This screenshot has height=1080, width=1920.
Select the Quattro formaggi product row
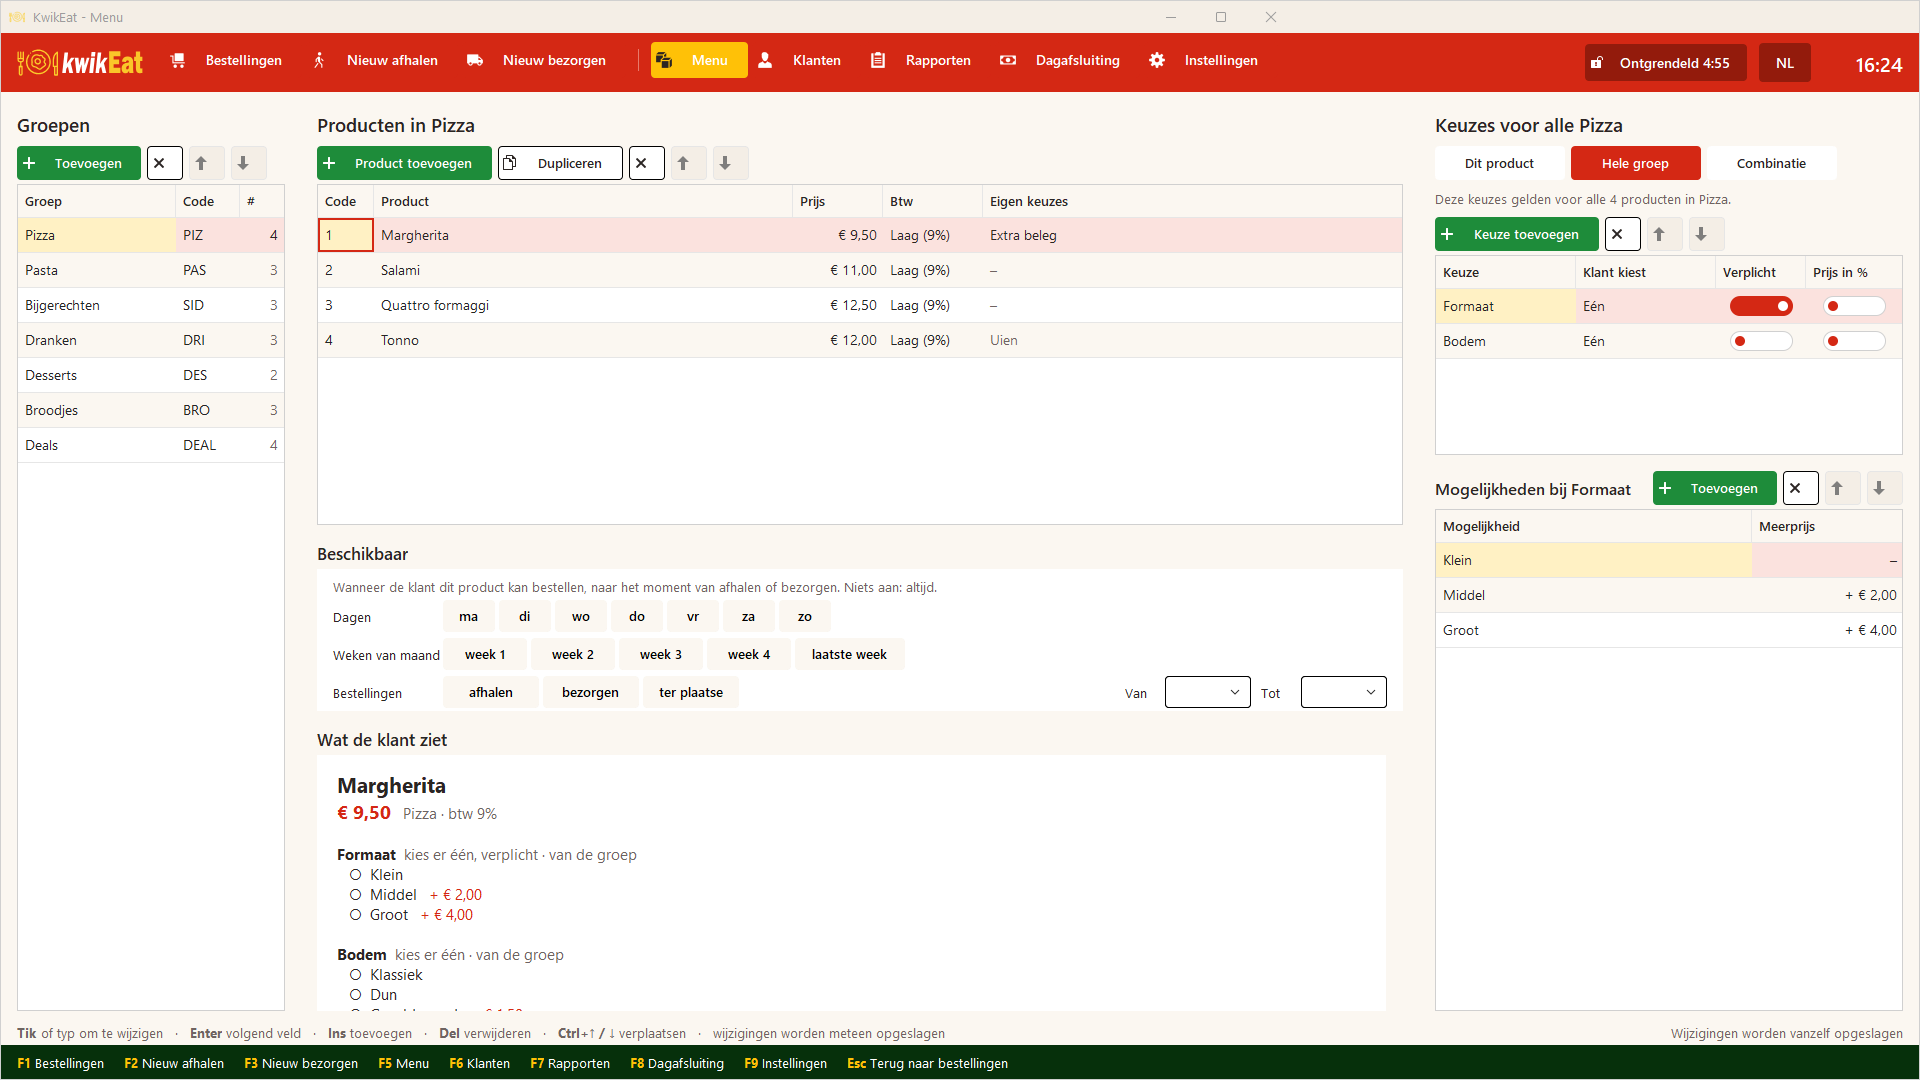coord(860,305)
